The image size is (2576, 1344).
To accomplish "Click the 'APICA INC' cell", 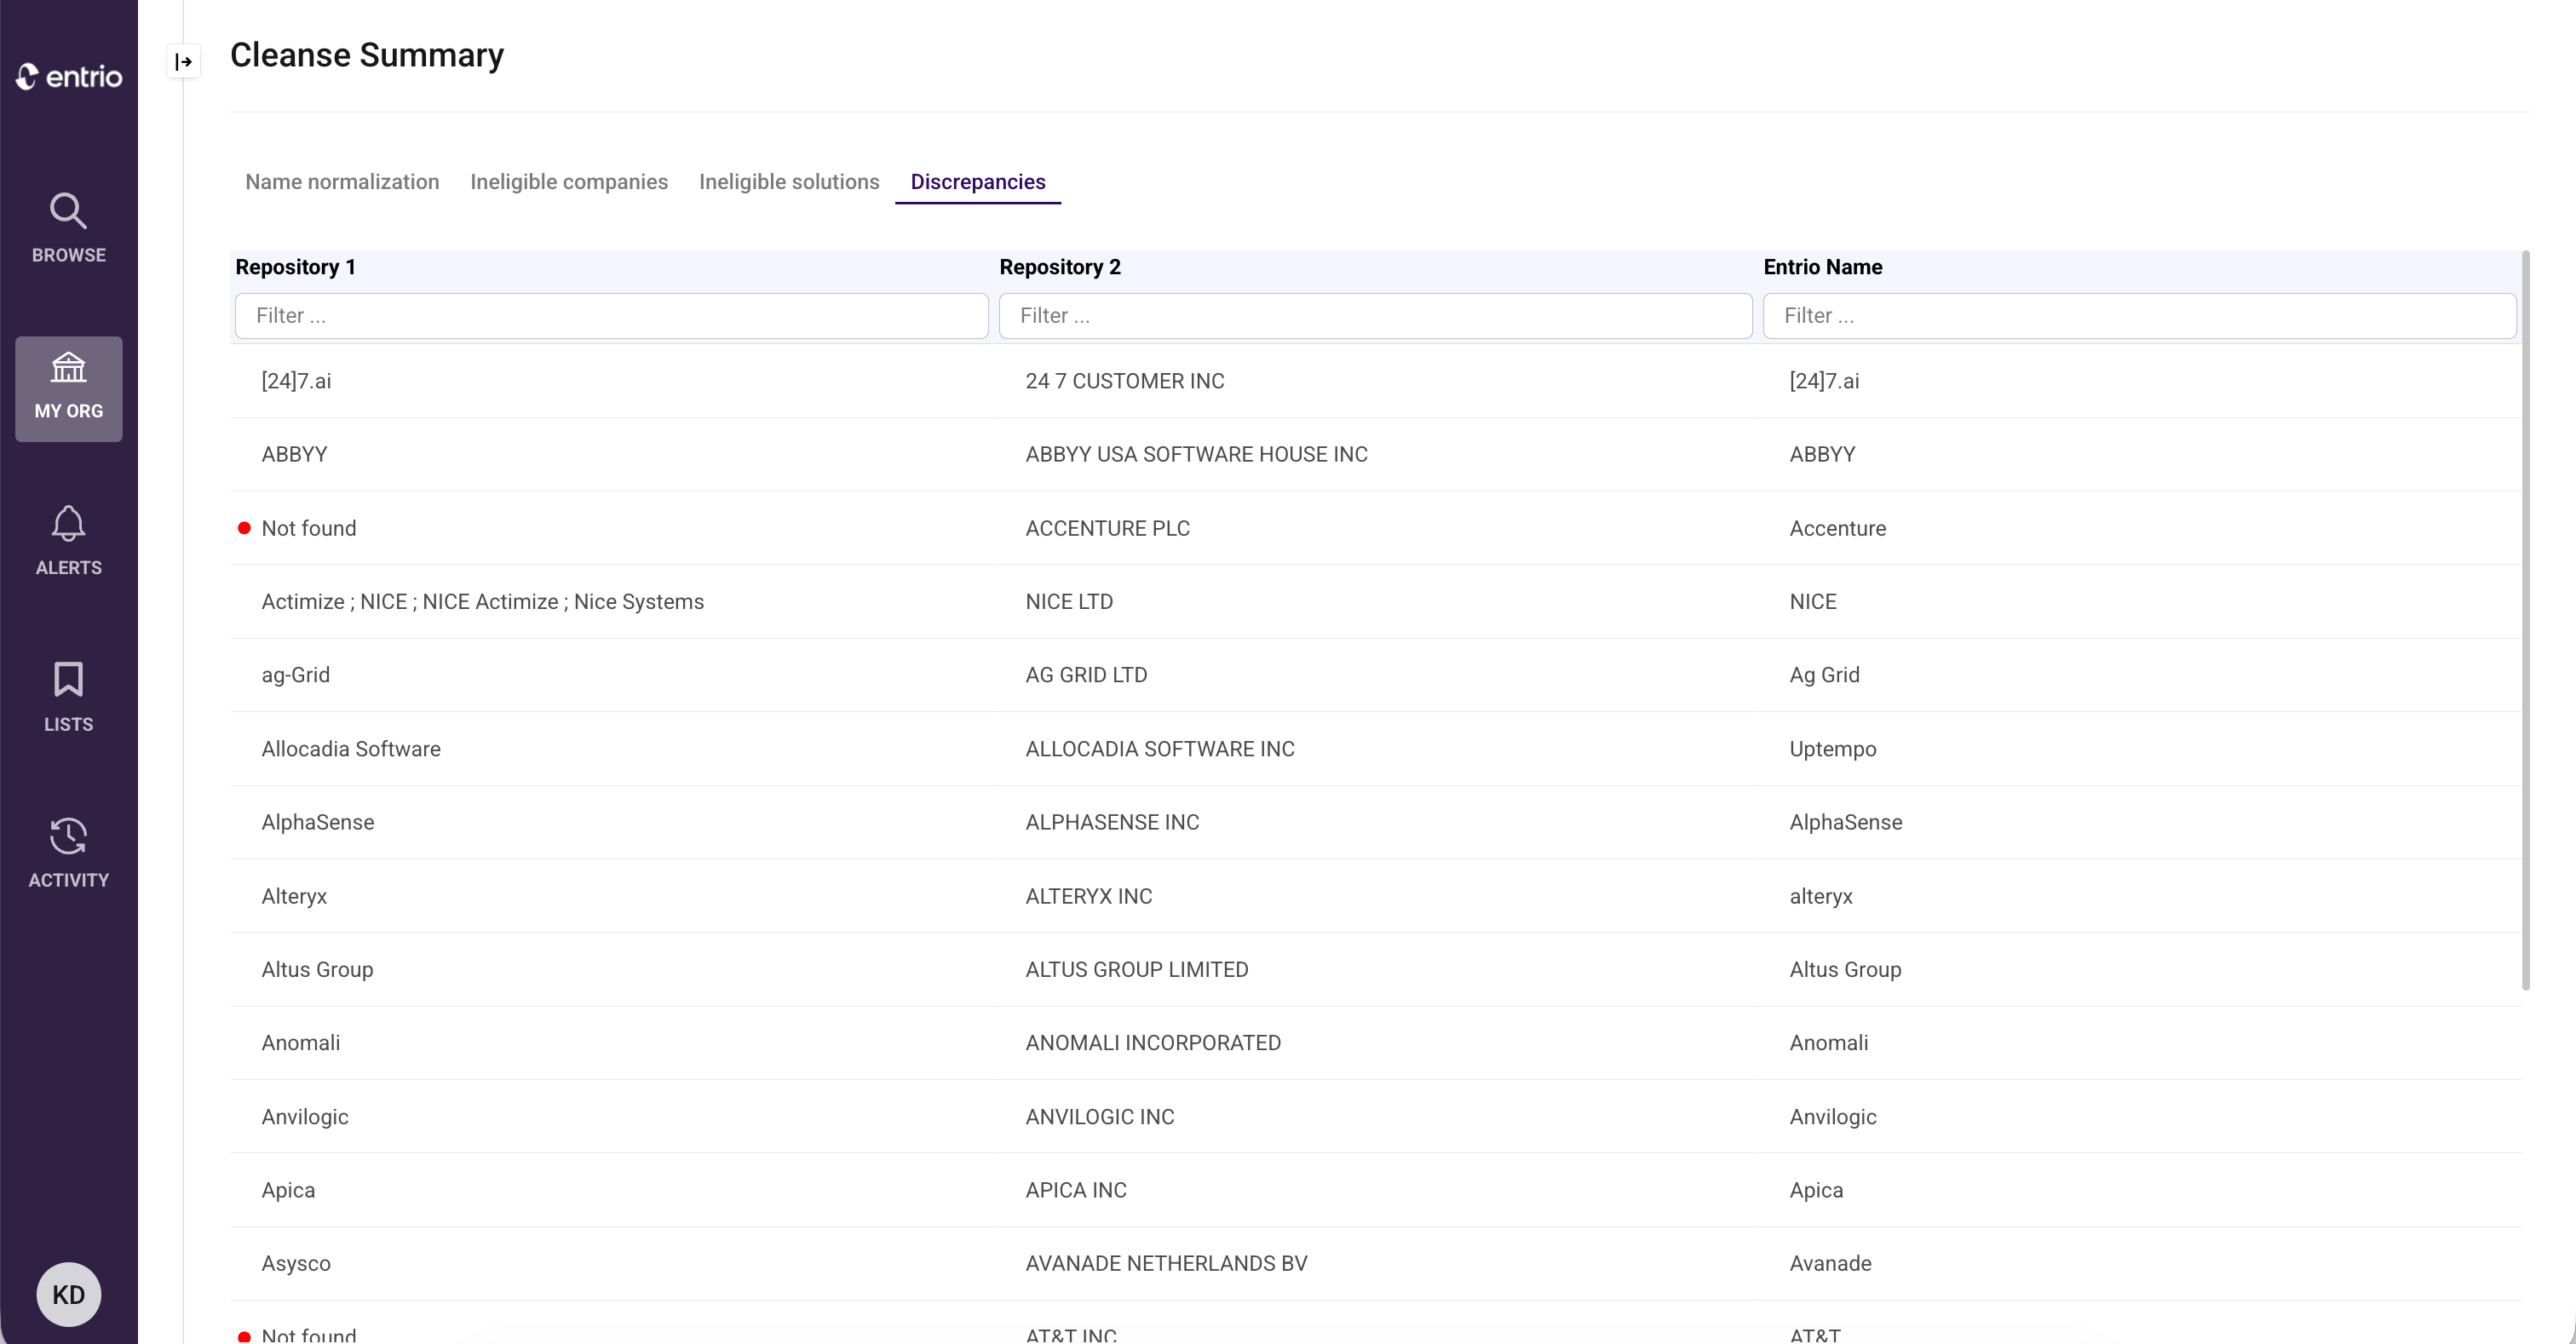I will 1075,1190.
